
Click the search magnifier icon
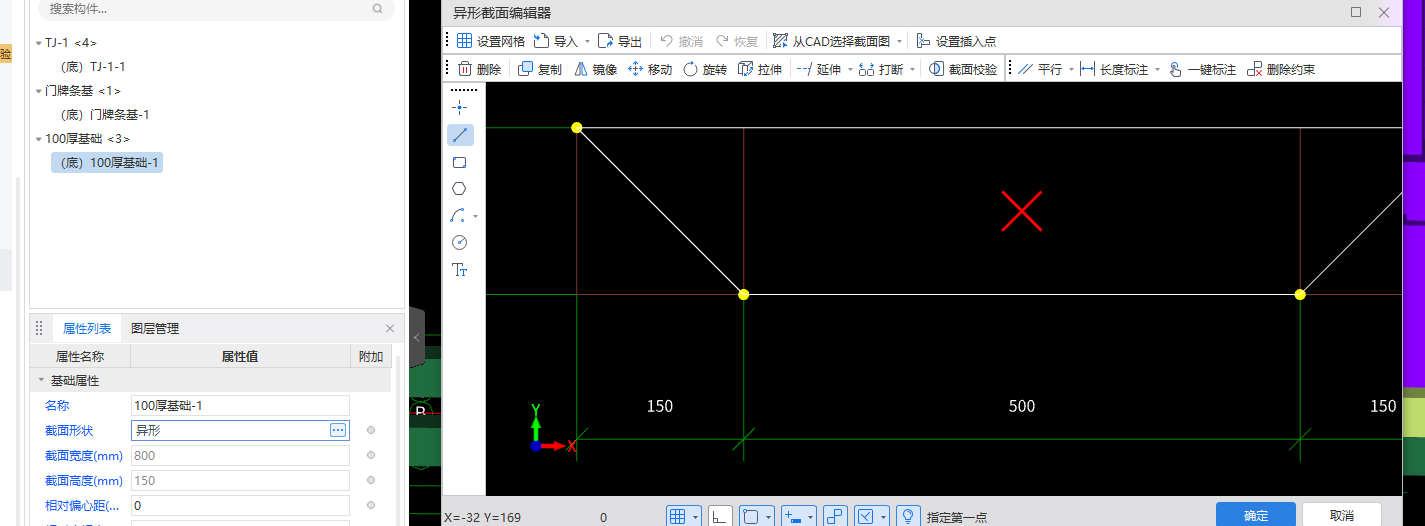(x=377, y=8)
